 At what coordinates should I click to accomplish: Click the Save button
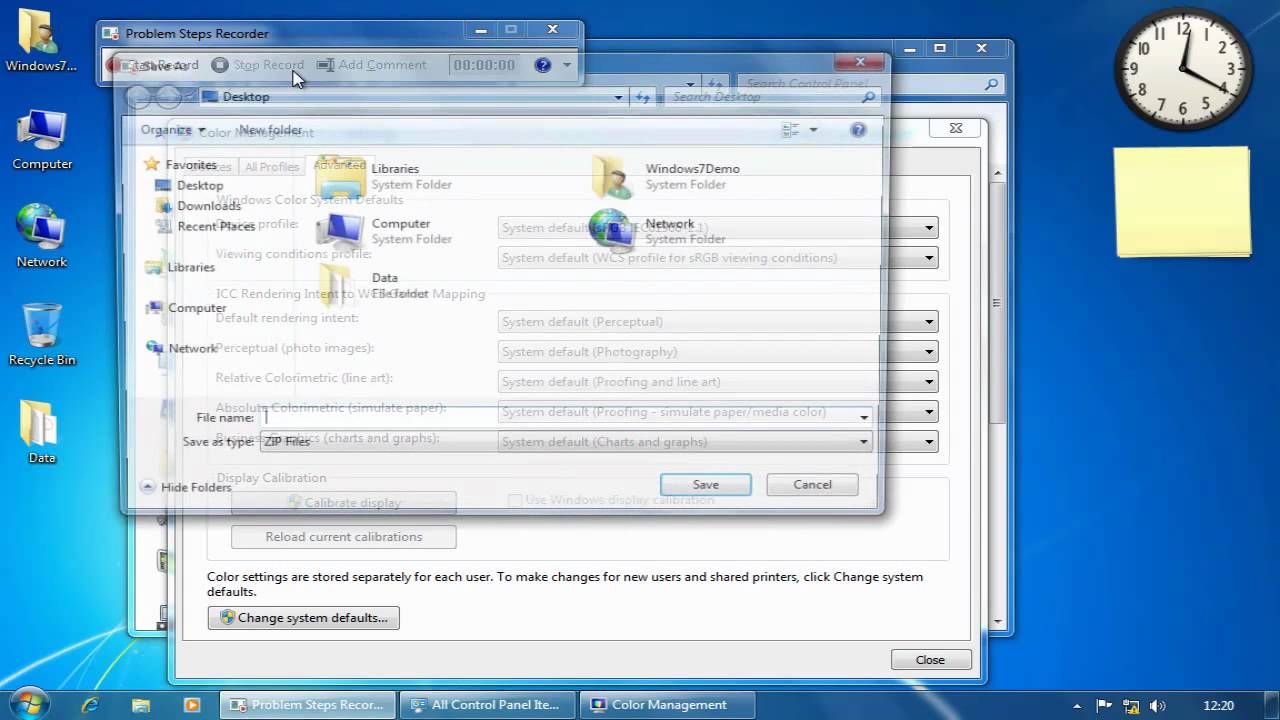tap(706, 484)
